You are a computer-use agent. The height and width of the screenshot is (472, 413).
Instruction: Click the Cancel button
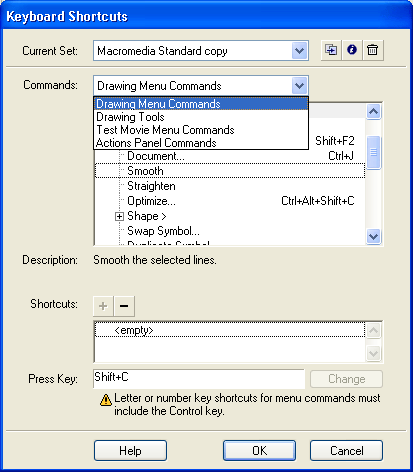[x=346, y=451]
